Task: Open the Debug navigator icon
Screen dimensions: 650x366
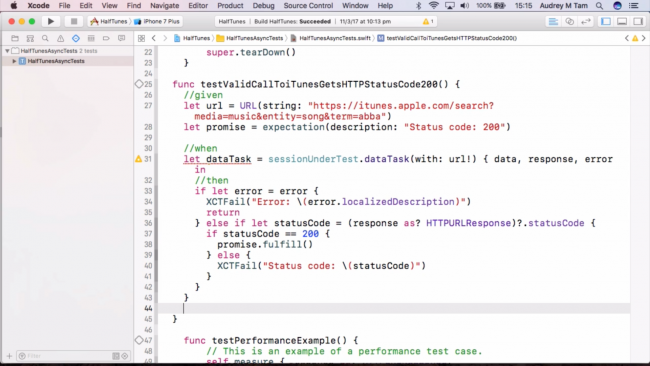Action: pyautogui.click(x=91, y=38)
